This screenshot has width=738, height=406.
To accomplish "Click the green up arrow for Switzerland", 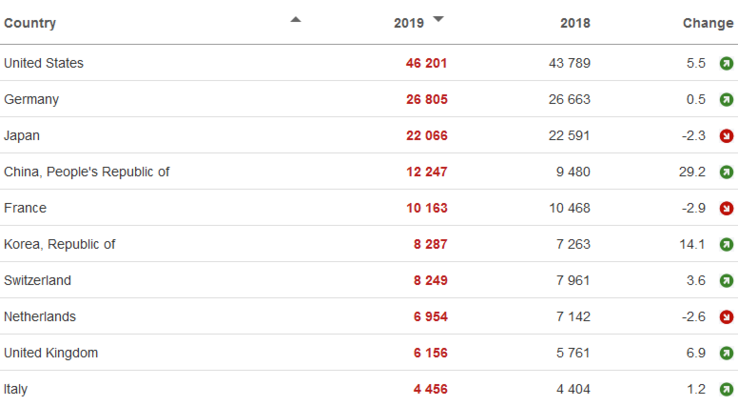I will coord(726,281).
